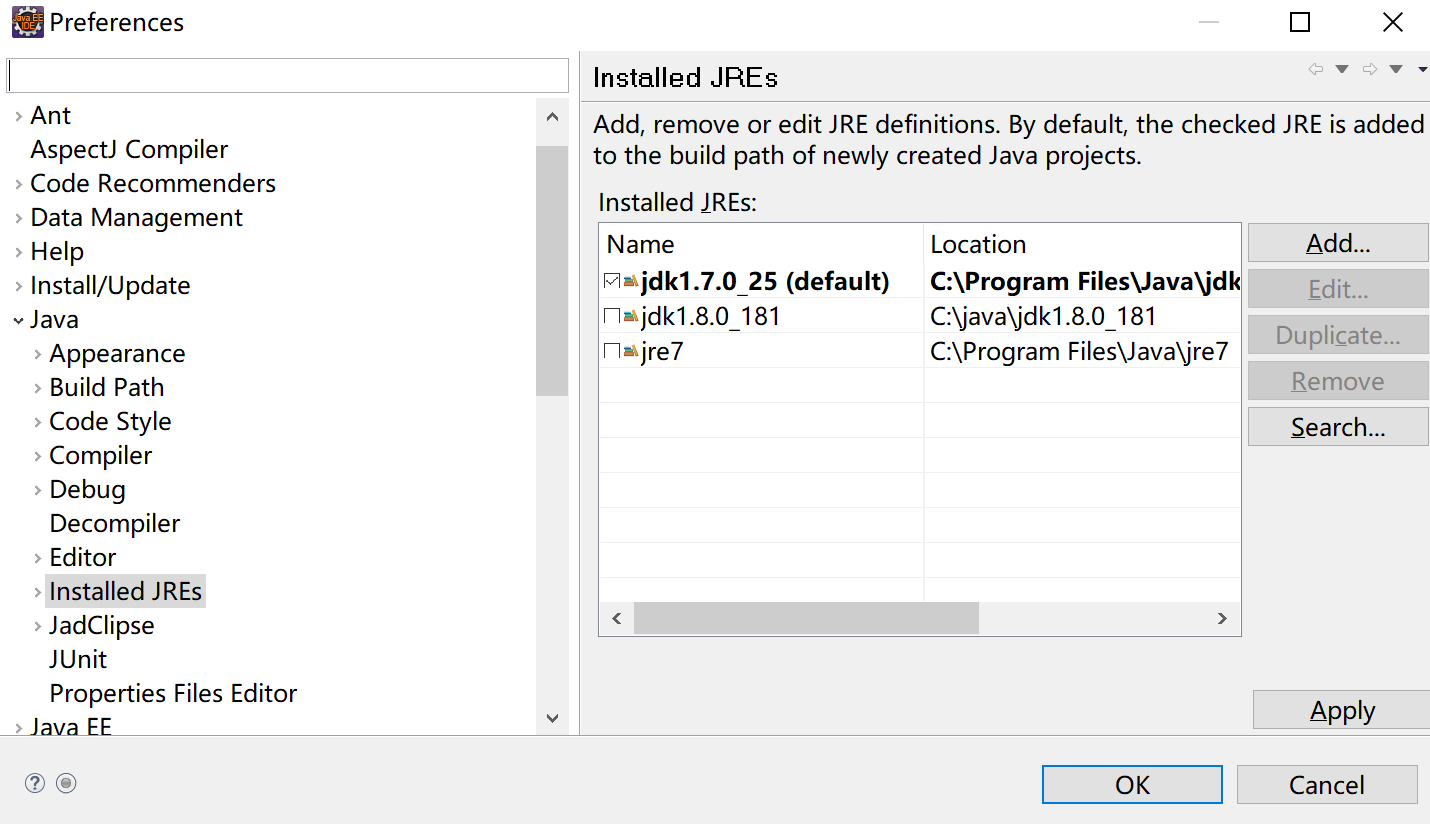1430x824 pixels.
Task: Click the preference tree vertical scrollbar thumb
Action: [552, 271]
